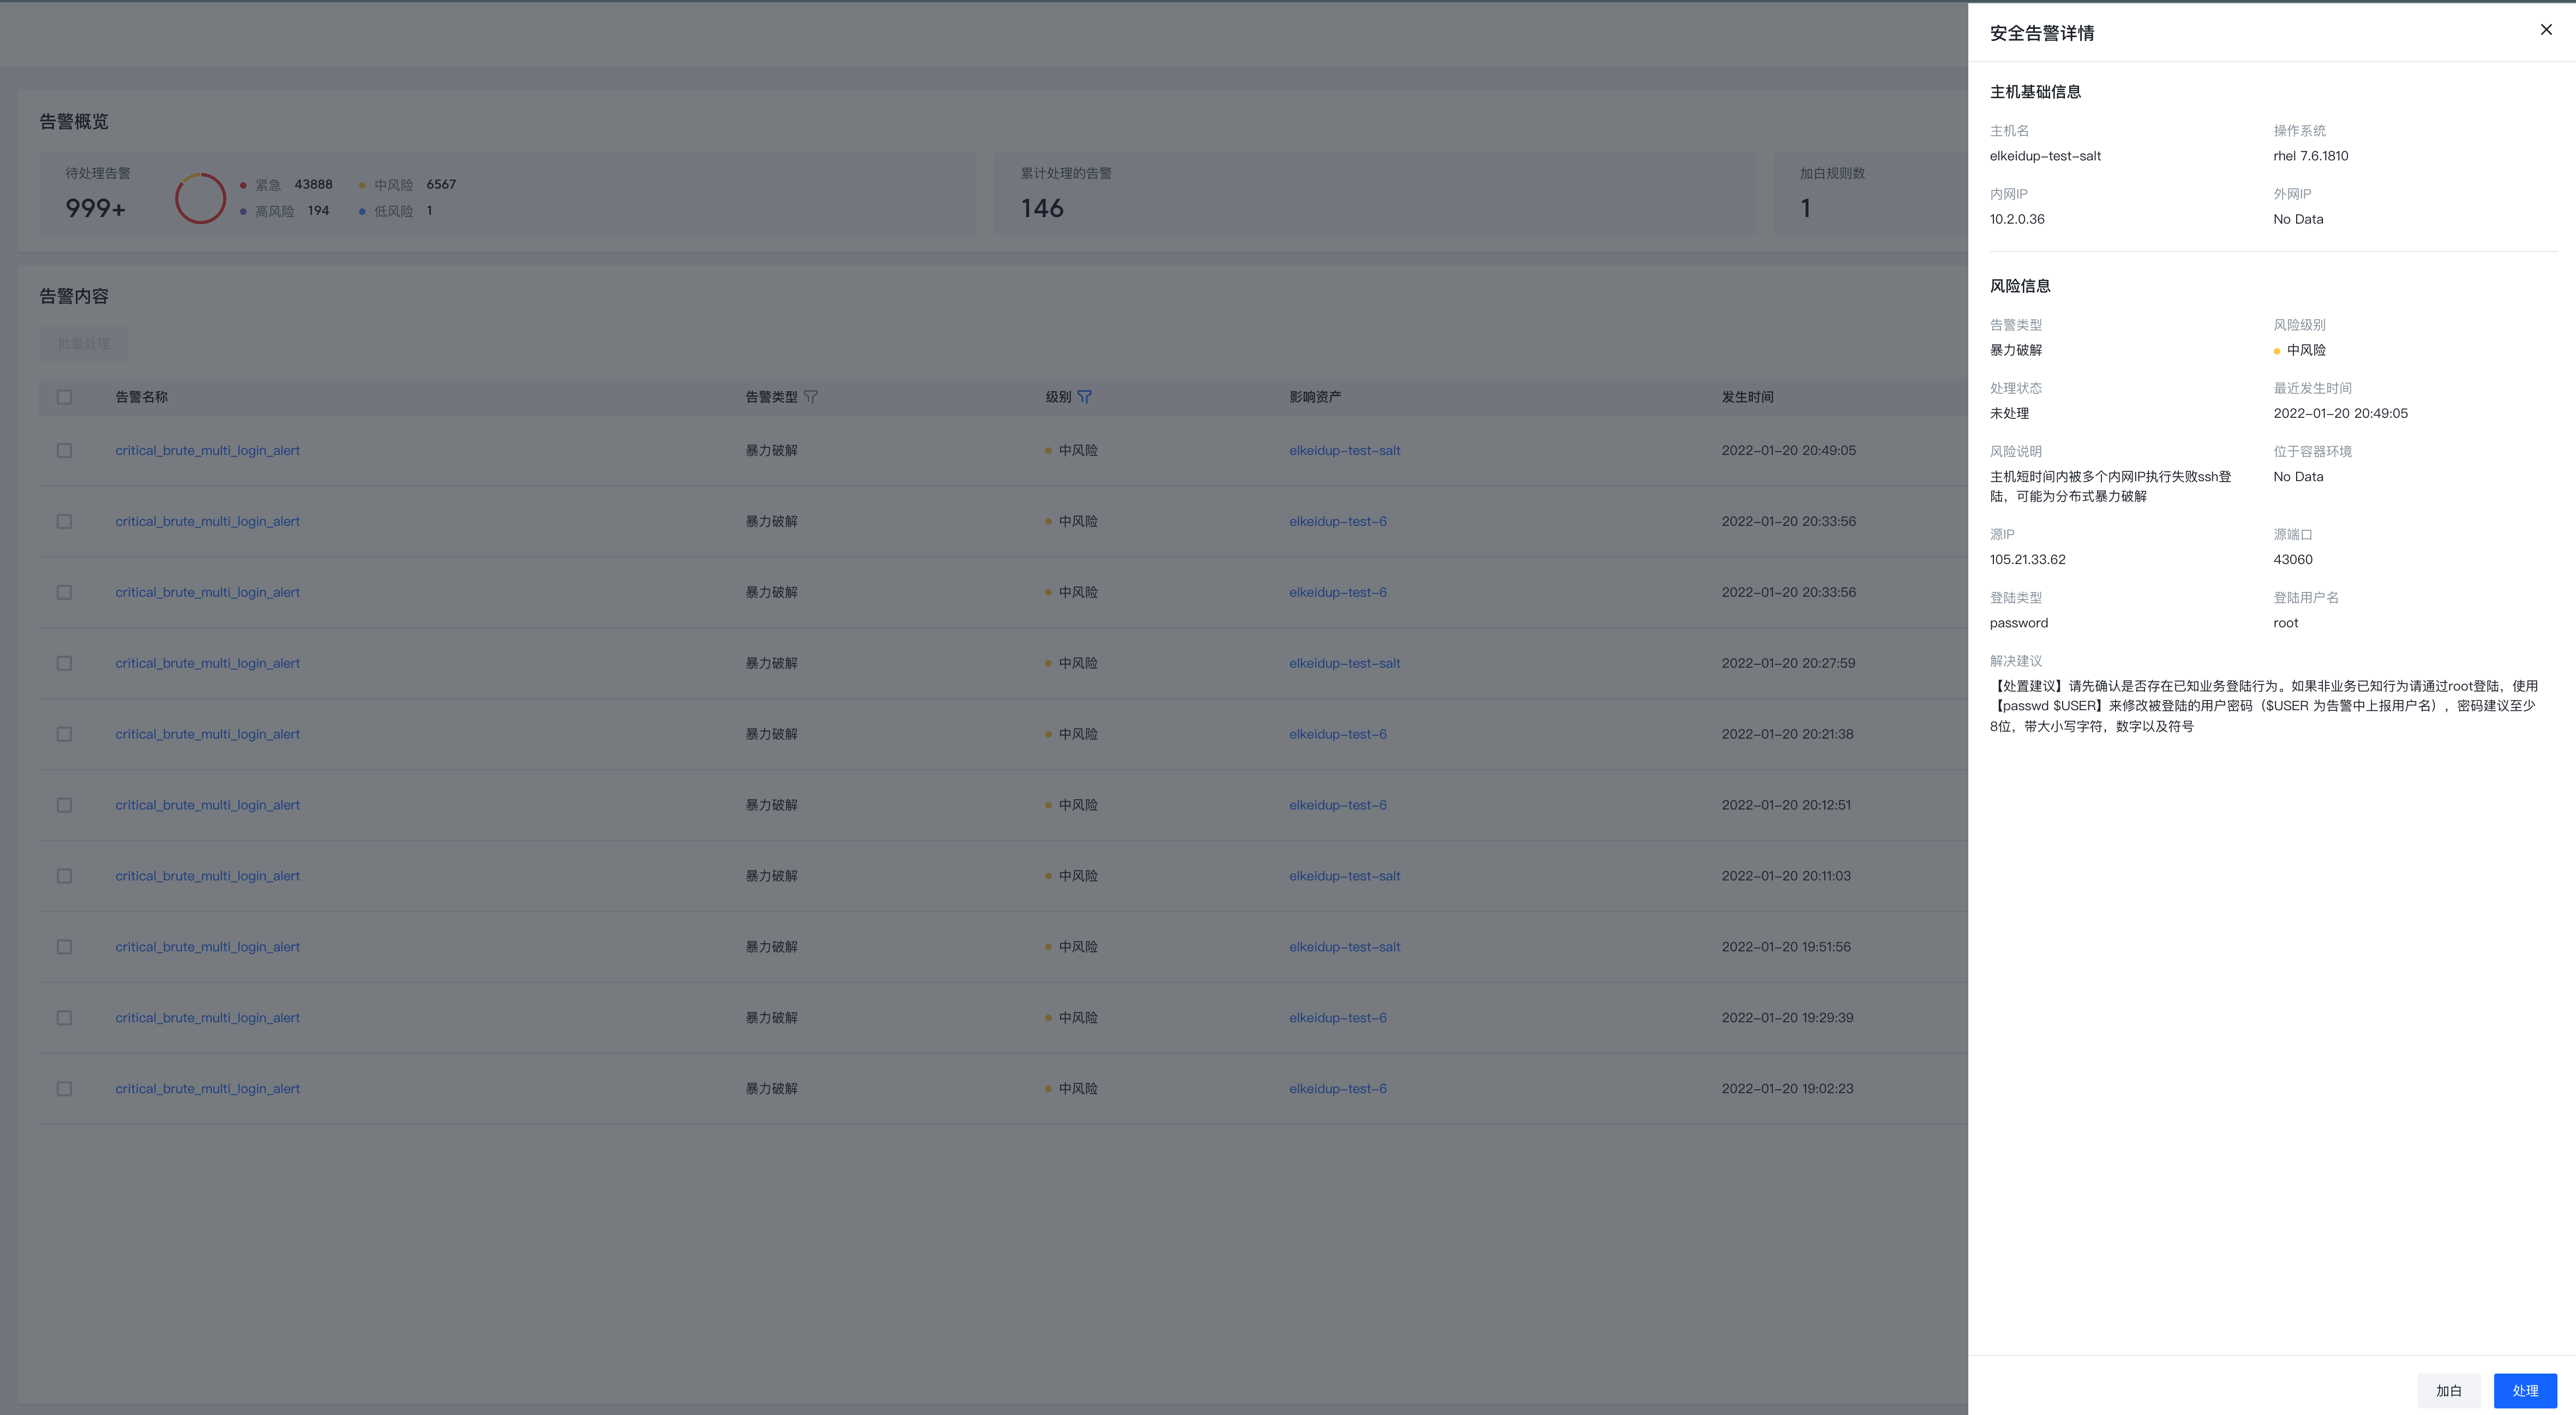Open the alert name link at 19:29:39

(207, 1018)
